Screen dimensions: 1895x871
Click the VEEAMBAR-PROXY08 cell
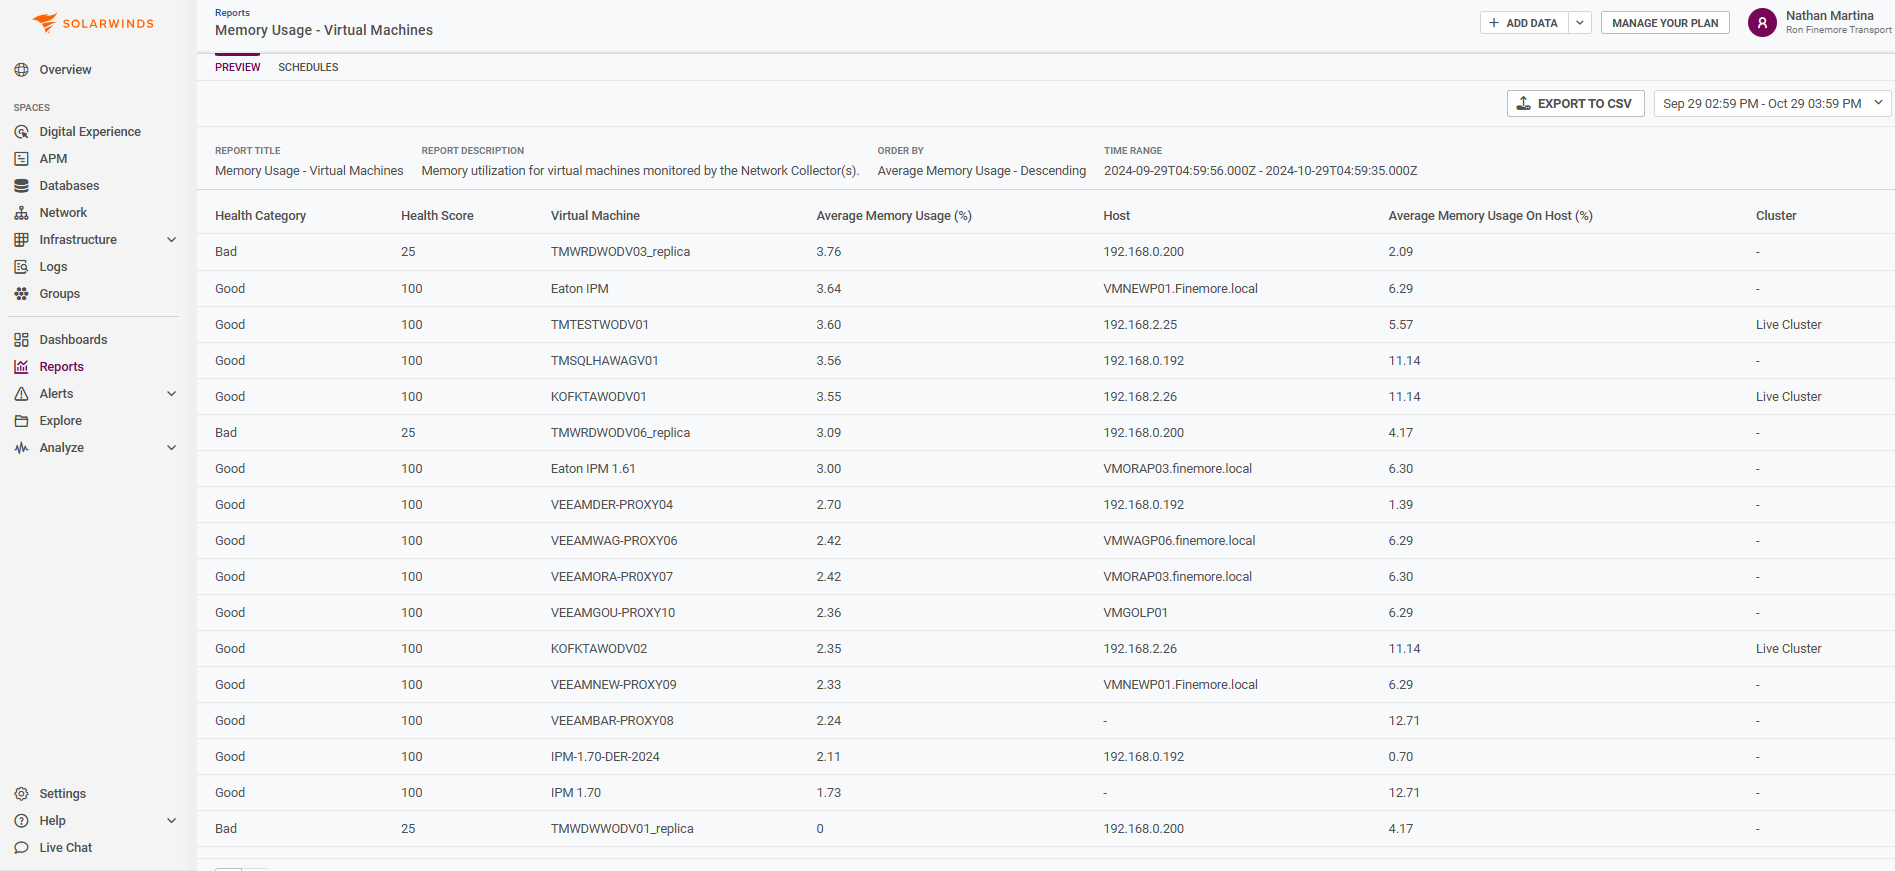pyautogui.click(x=612, y=721)
